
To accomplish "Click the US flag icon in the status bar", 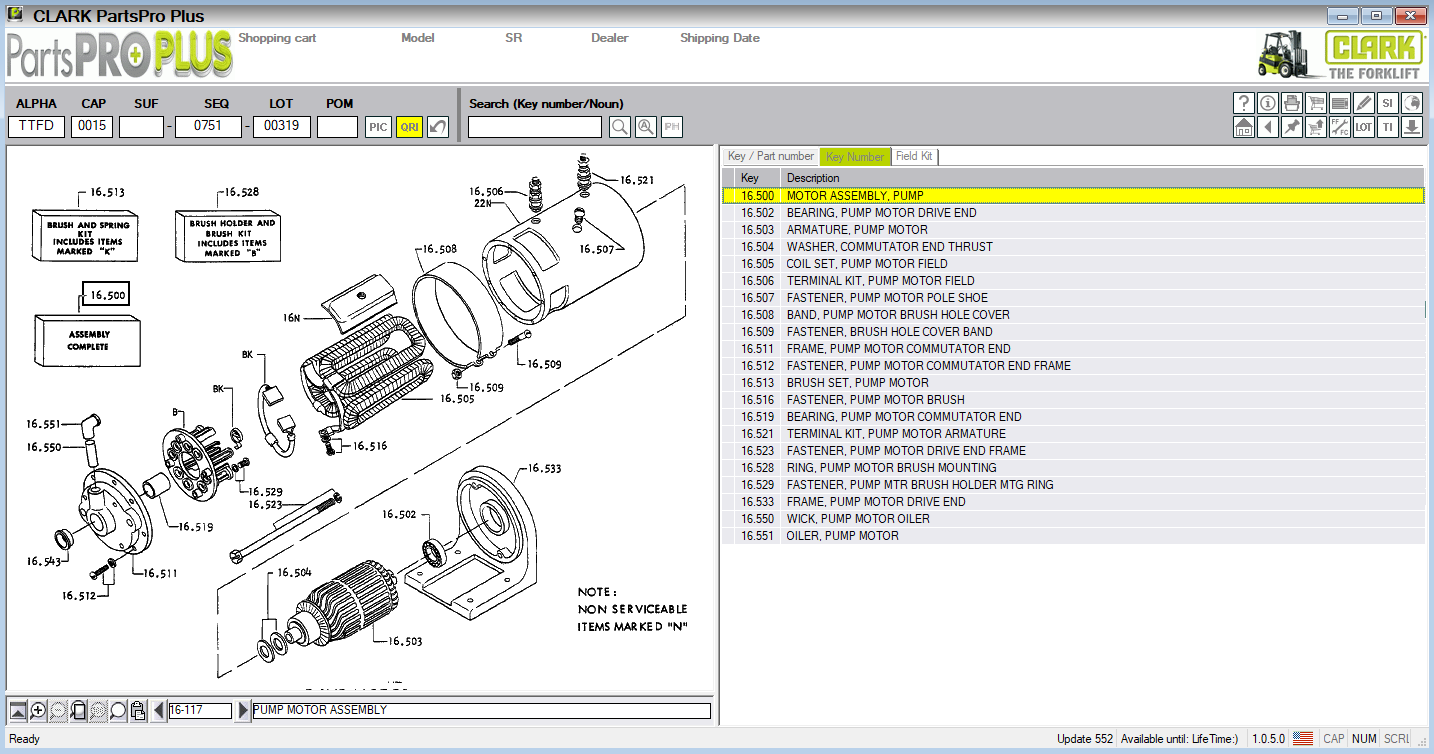I will (x=1302, y=739).
